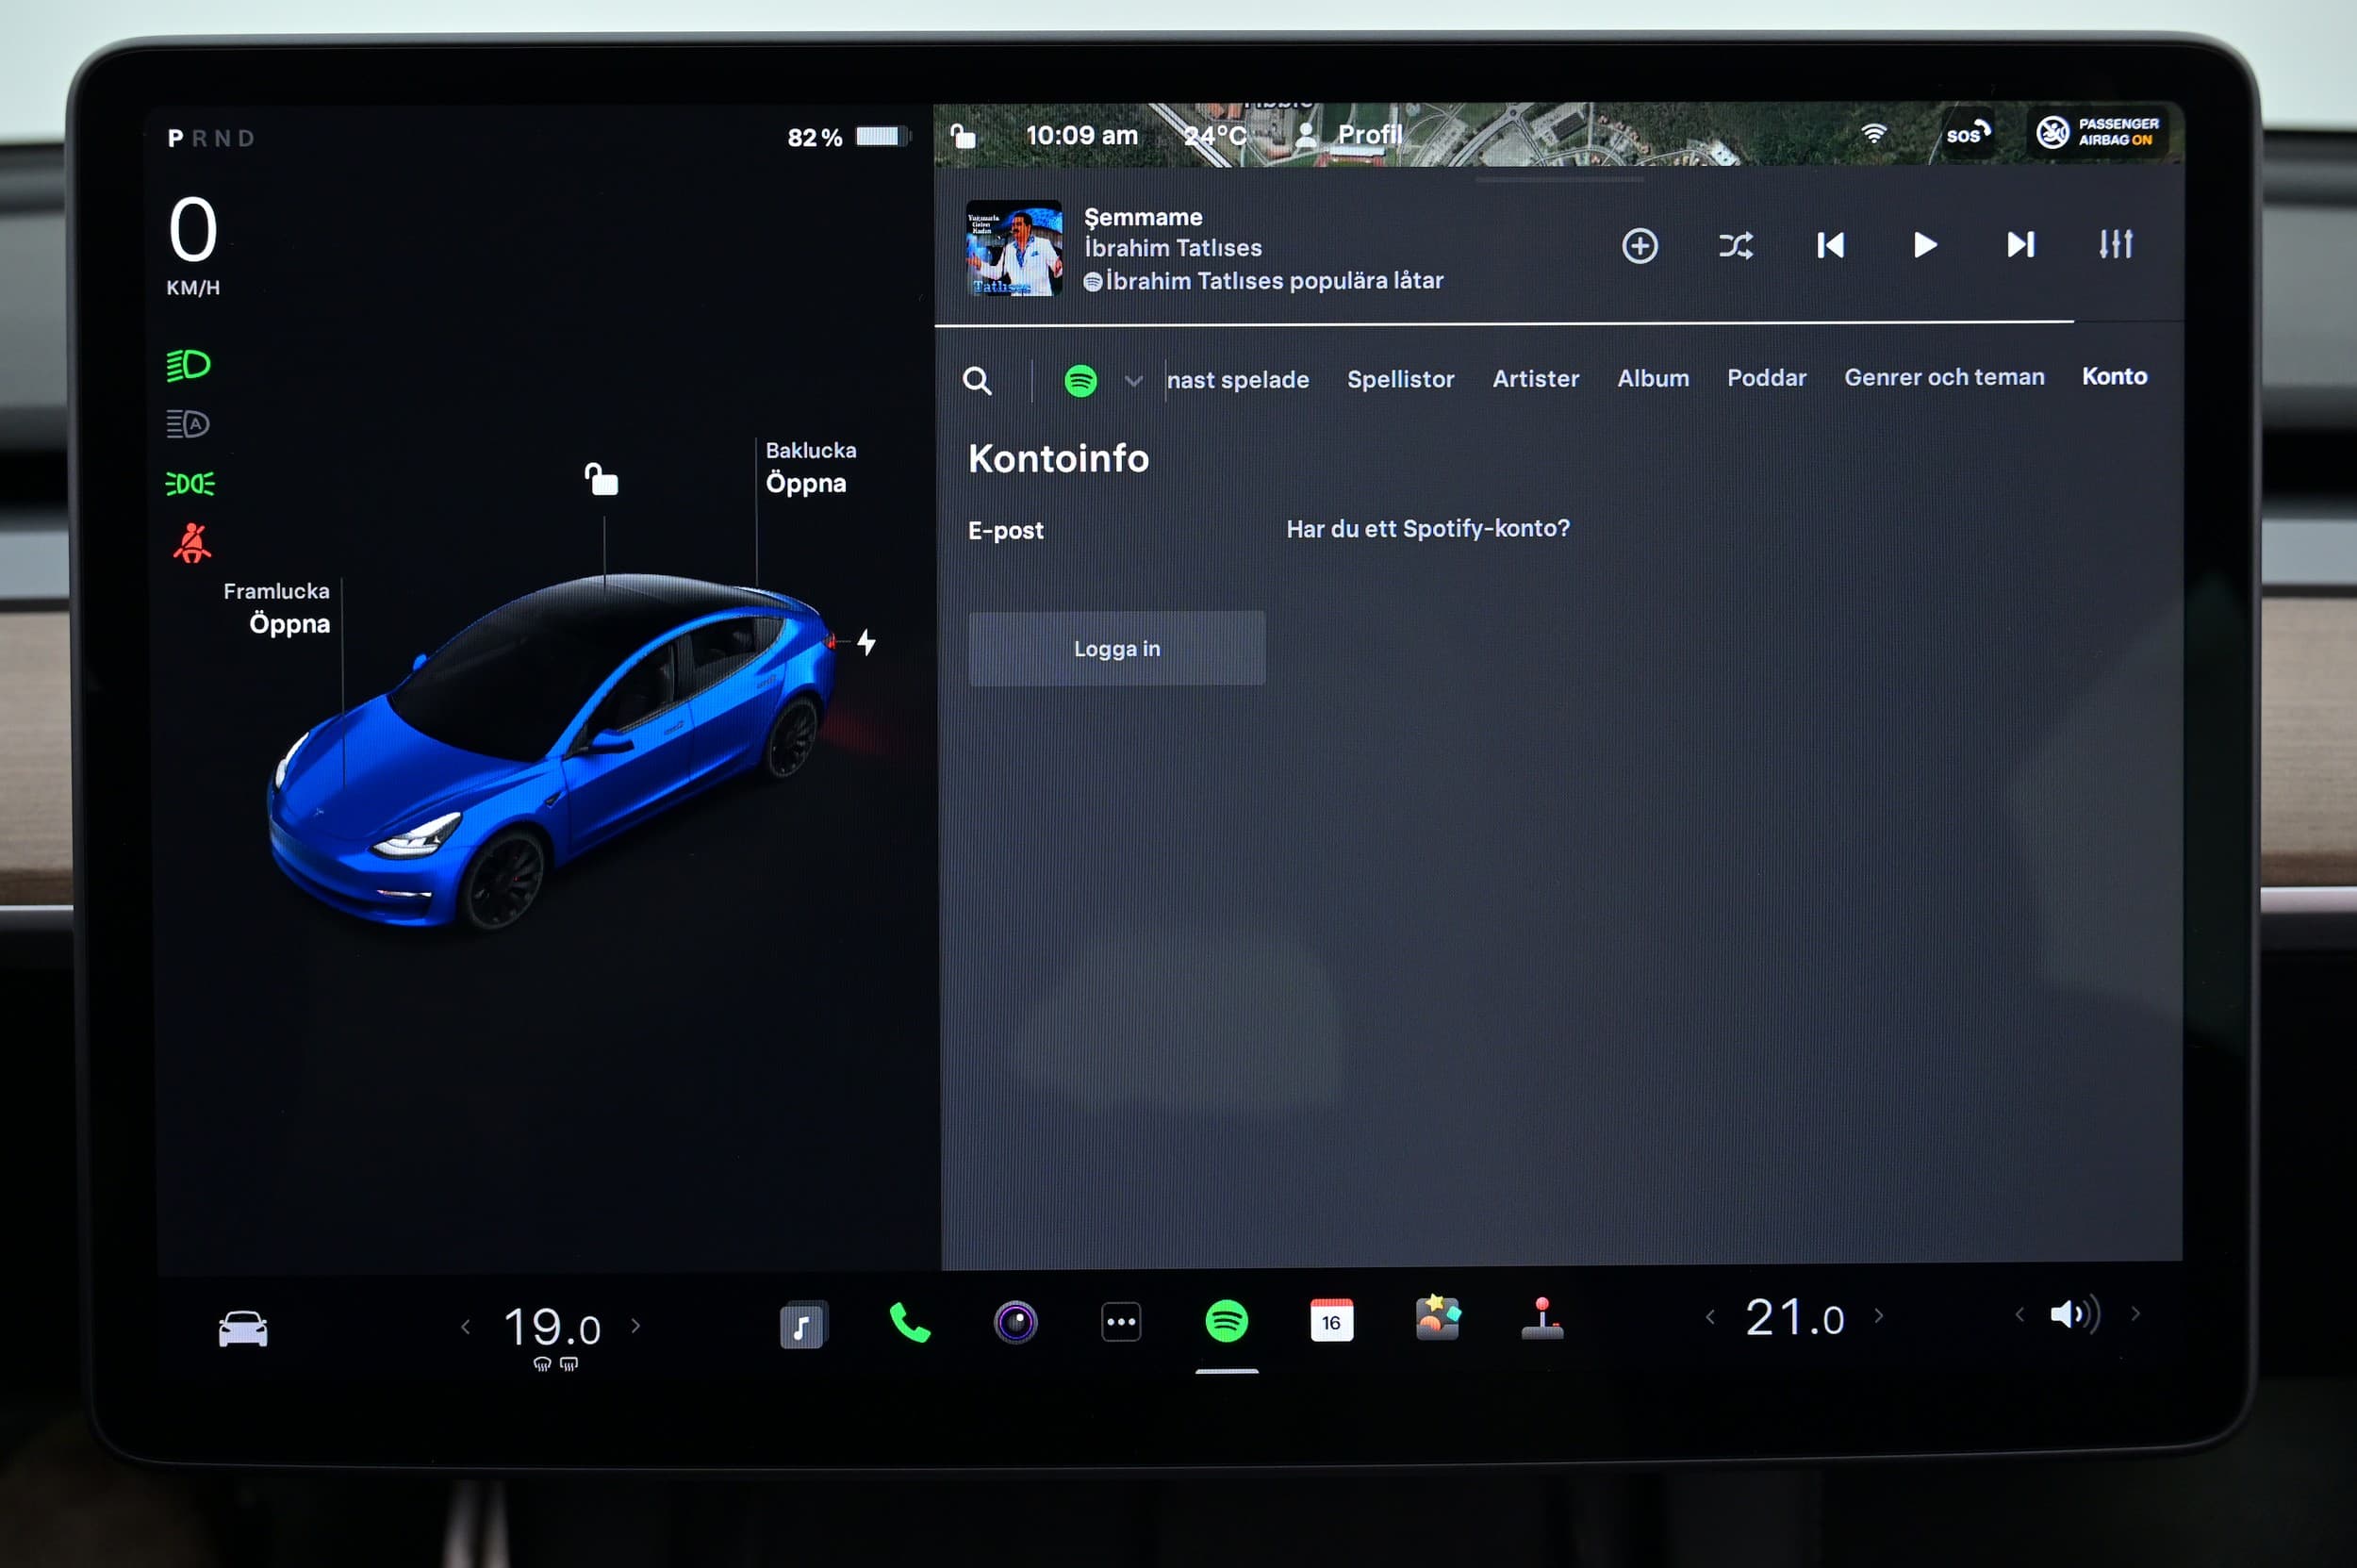Tap the Passenger Airbag ON indicator
This screenshot has width=2357, height=1568.
(2097, 132)
